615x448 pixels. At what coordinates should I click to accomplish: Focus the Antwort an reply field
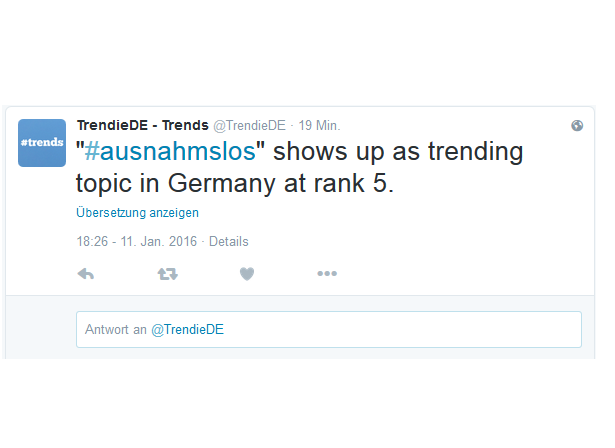329,330
